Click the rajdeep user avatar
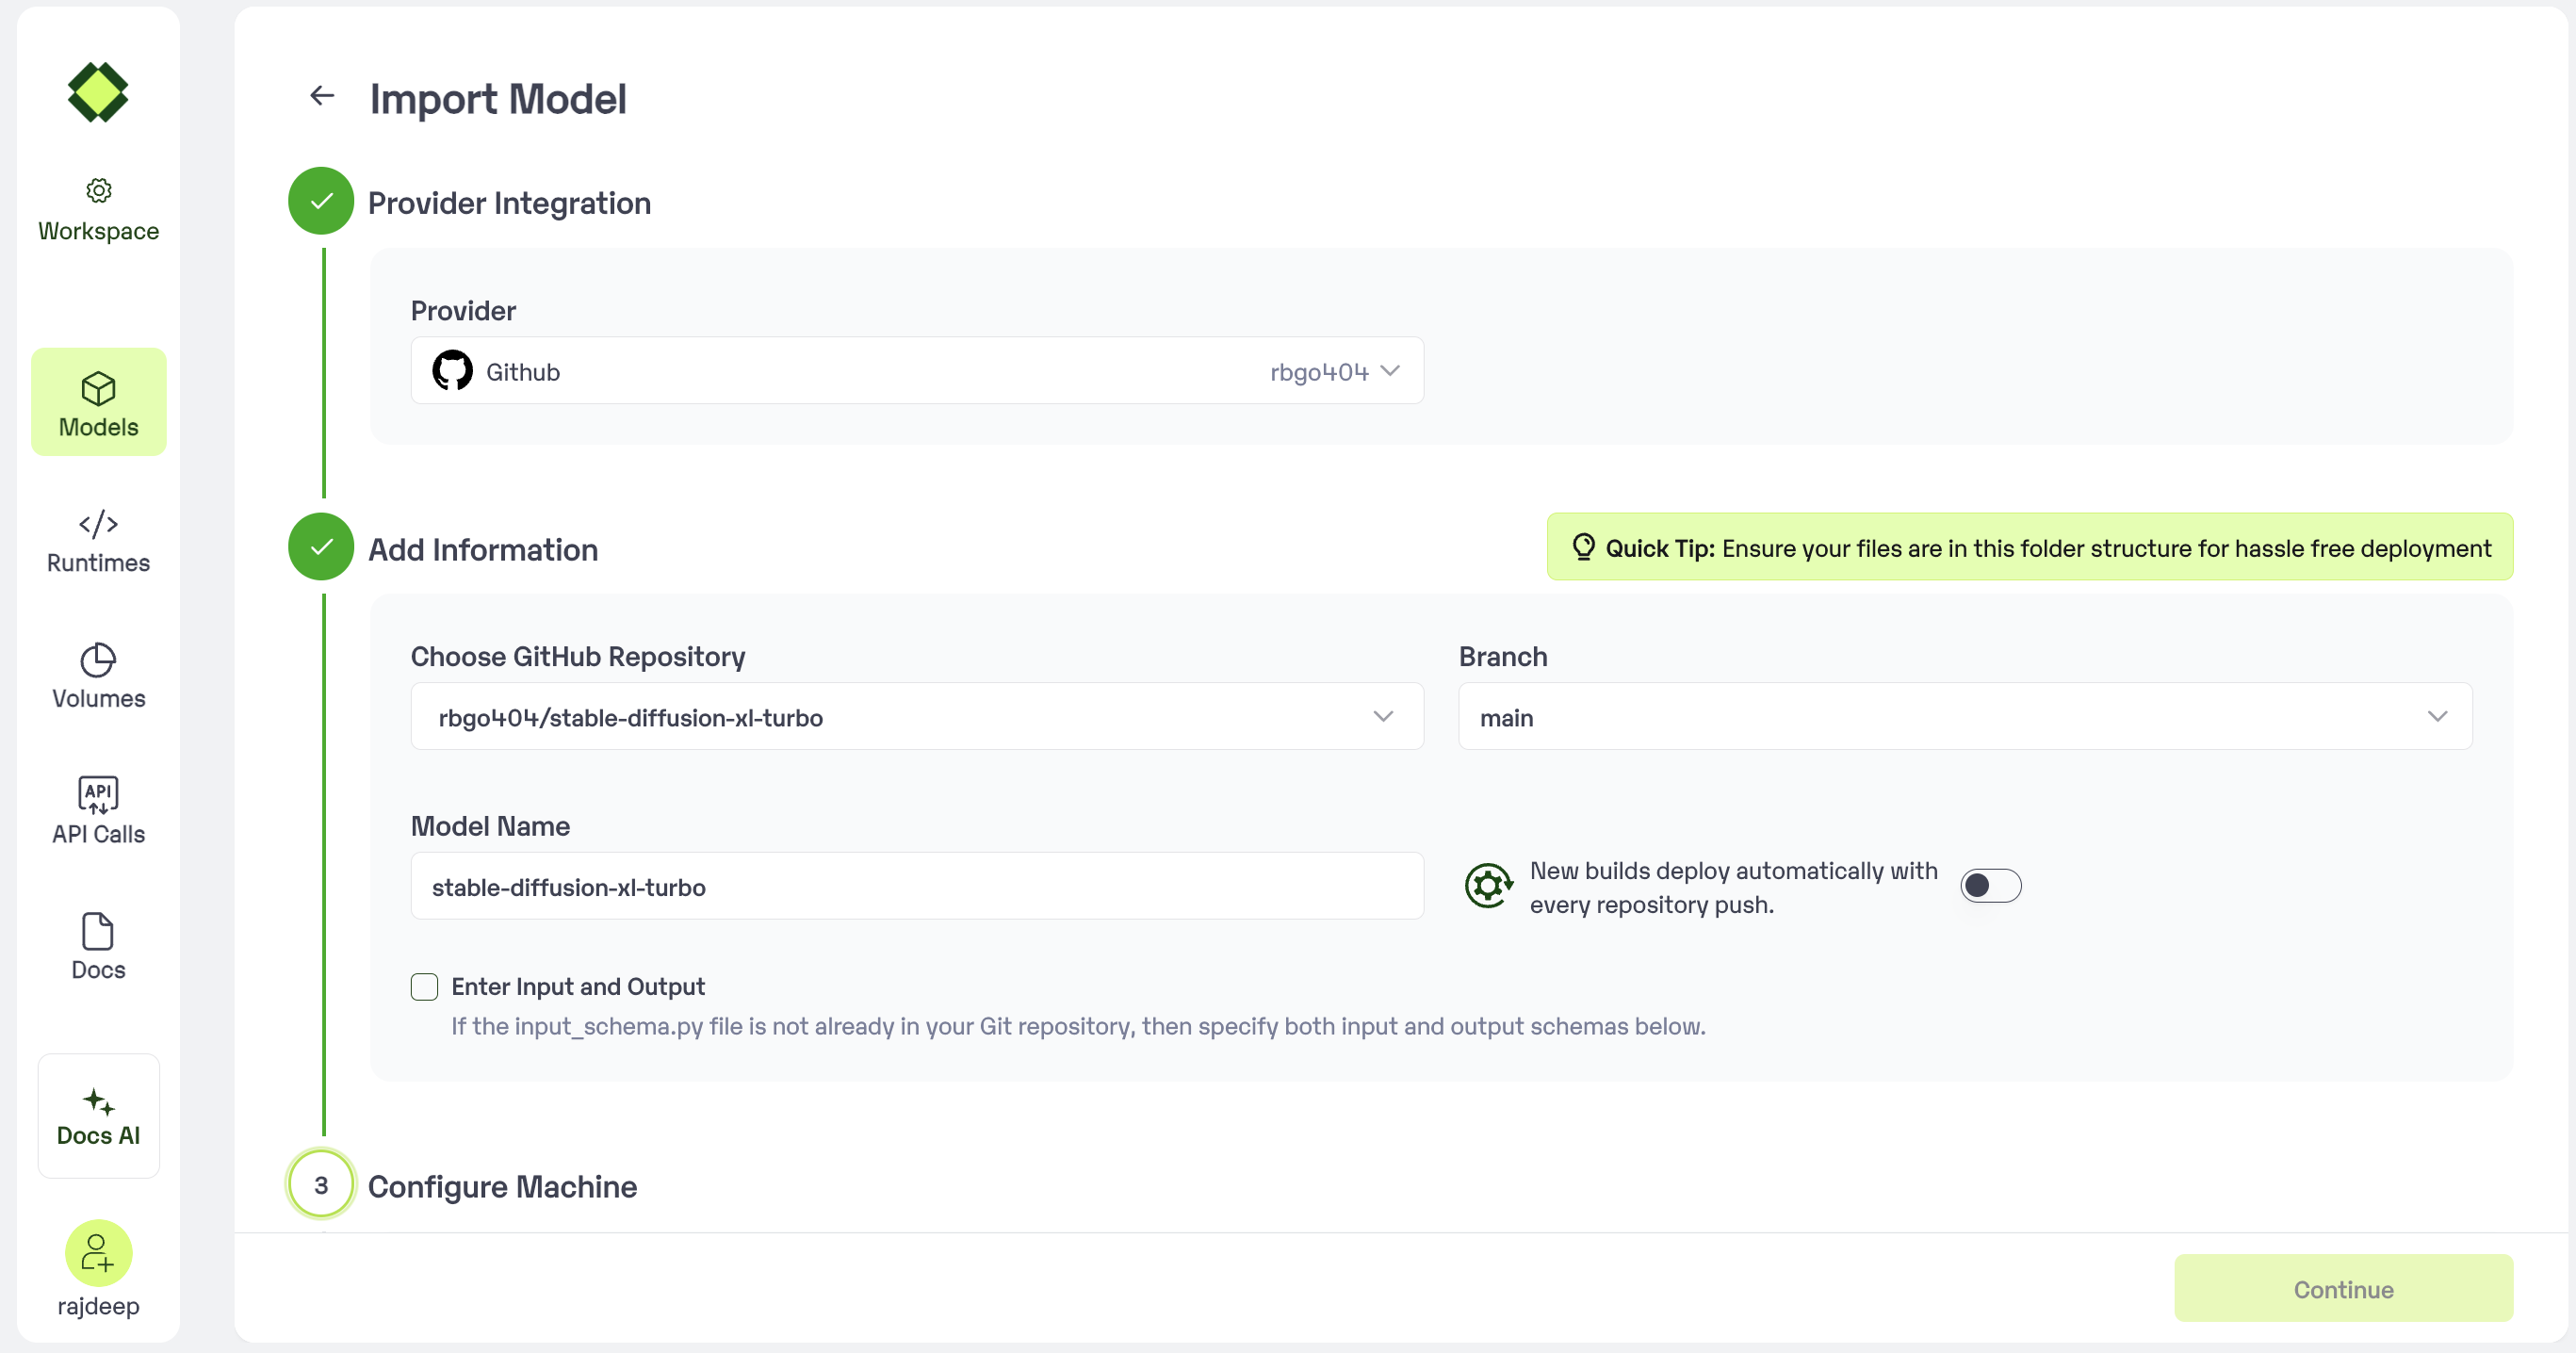Screen dimensions: 2576x1353 tap(98, 1252)
